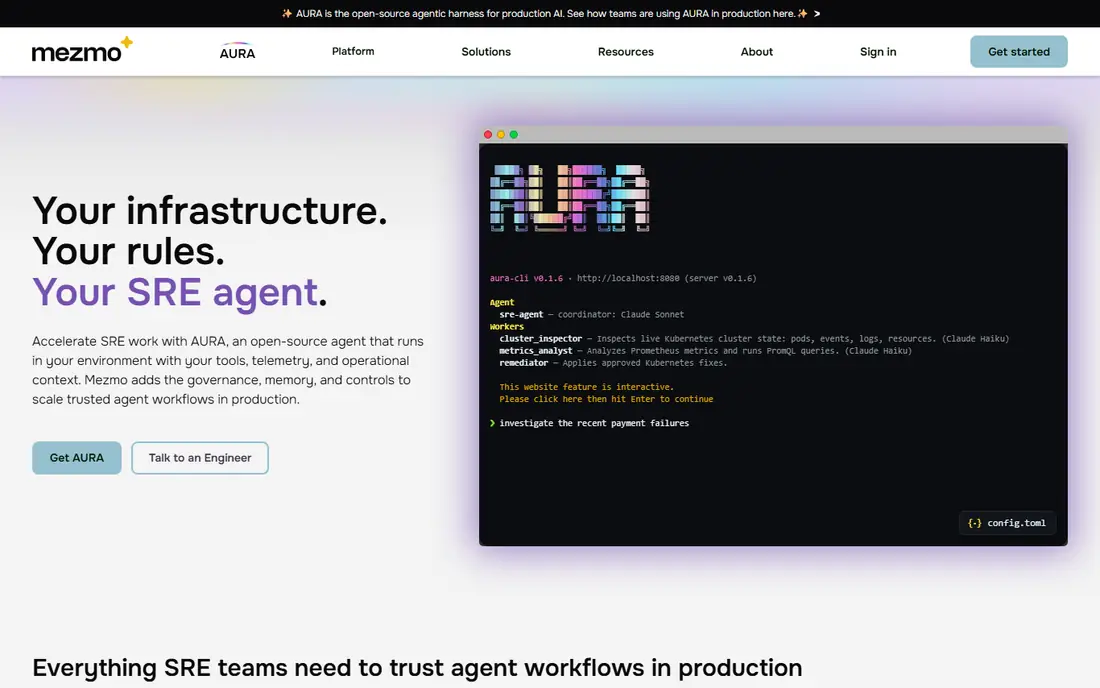Click 'sre-agent' coordinator line
Viewport: 1100px width, 688px height.
coord(591,314)
